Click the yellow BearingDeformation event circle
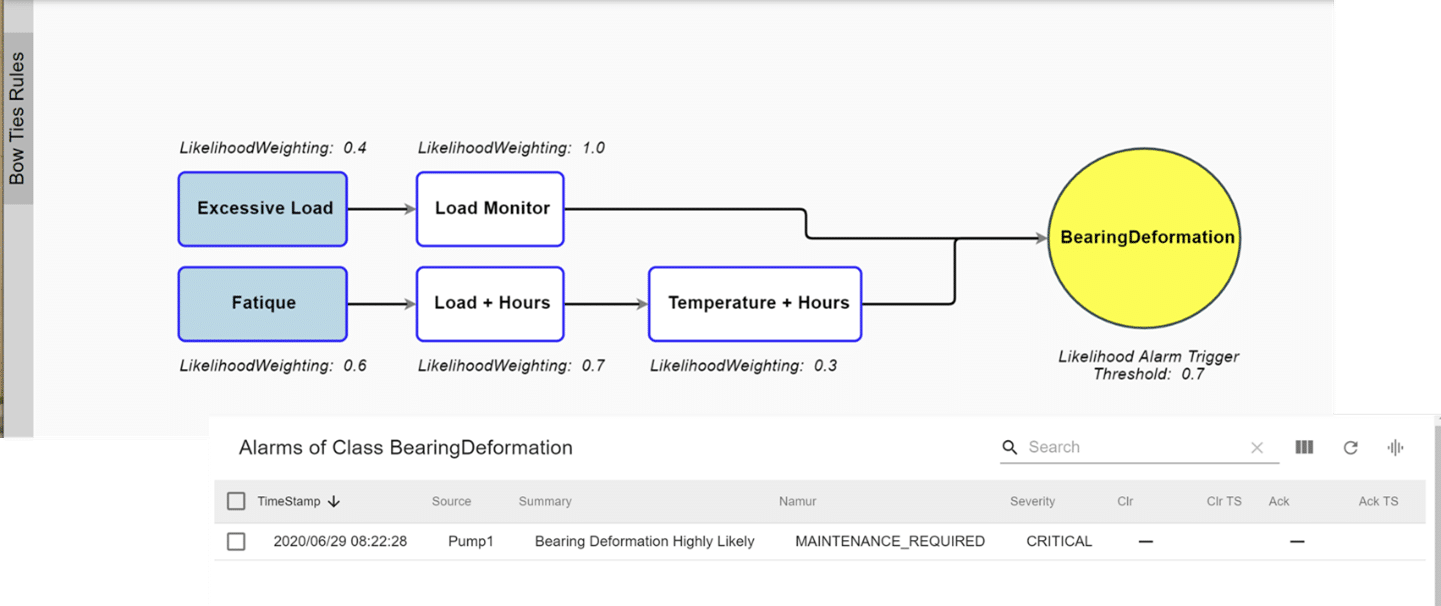 [1145, 238]
